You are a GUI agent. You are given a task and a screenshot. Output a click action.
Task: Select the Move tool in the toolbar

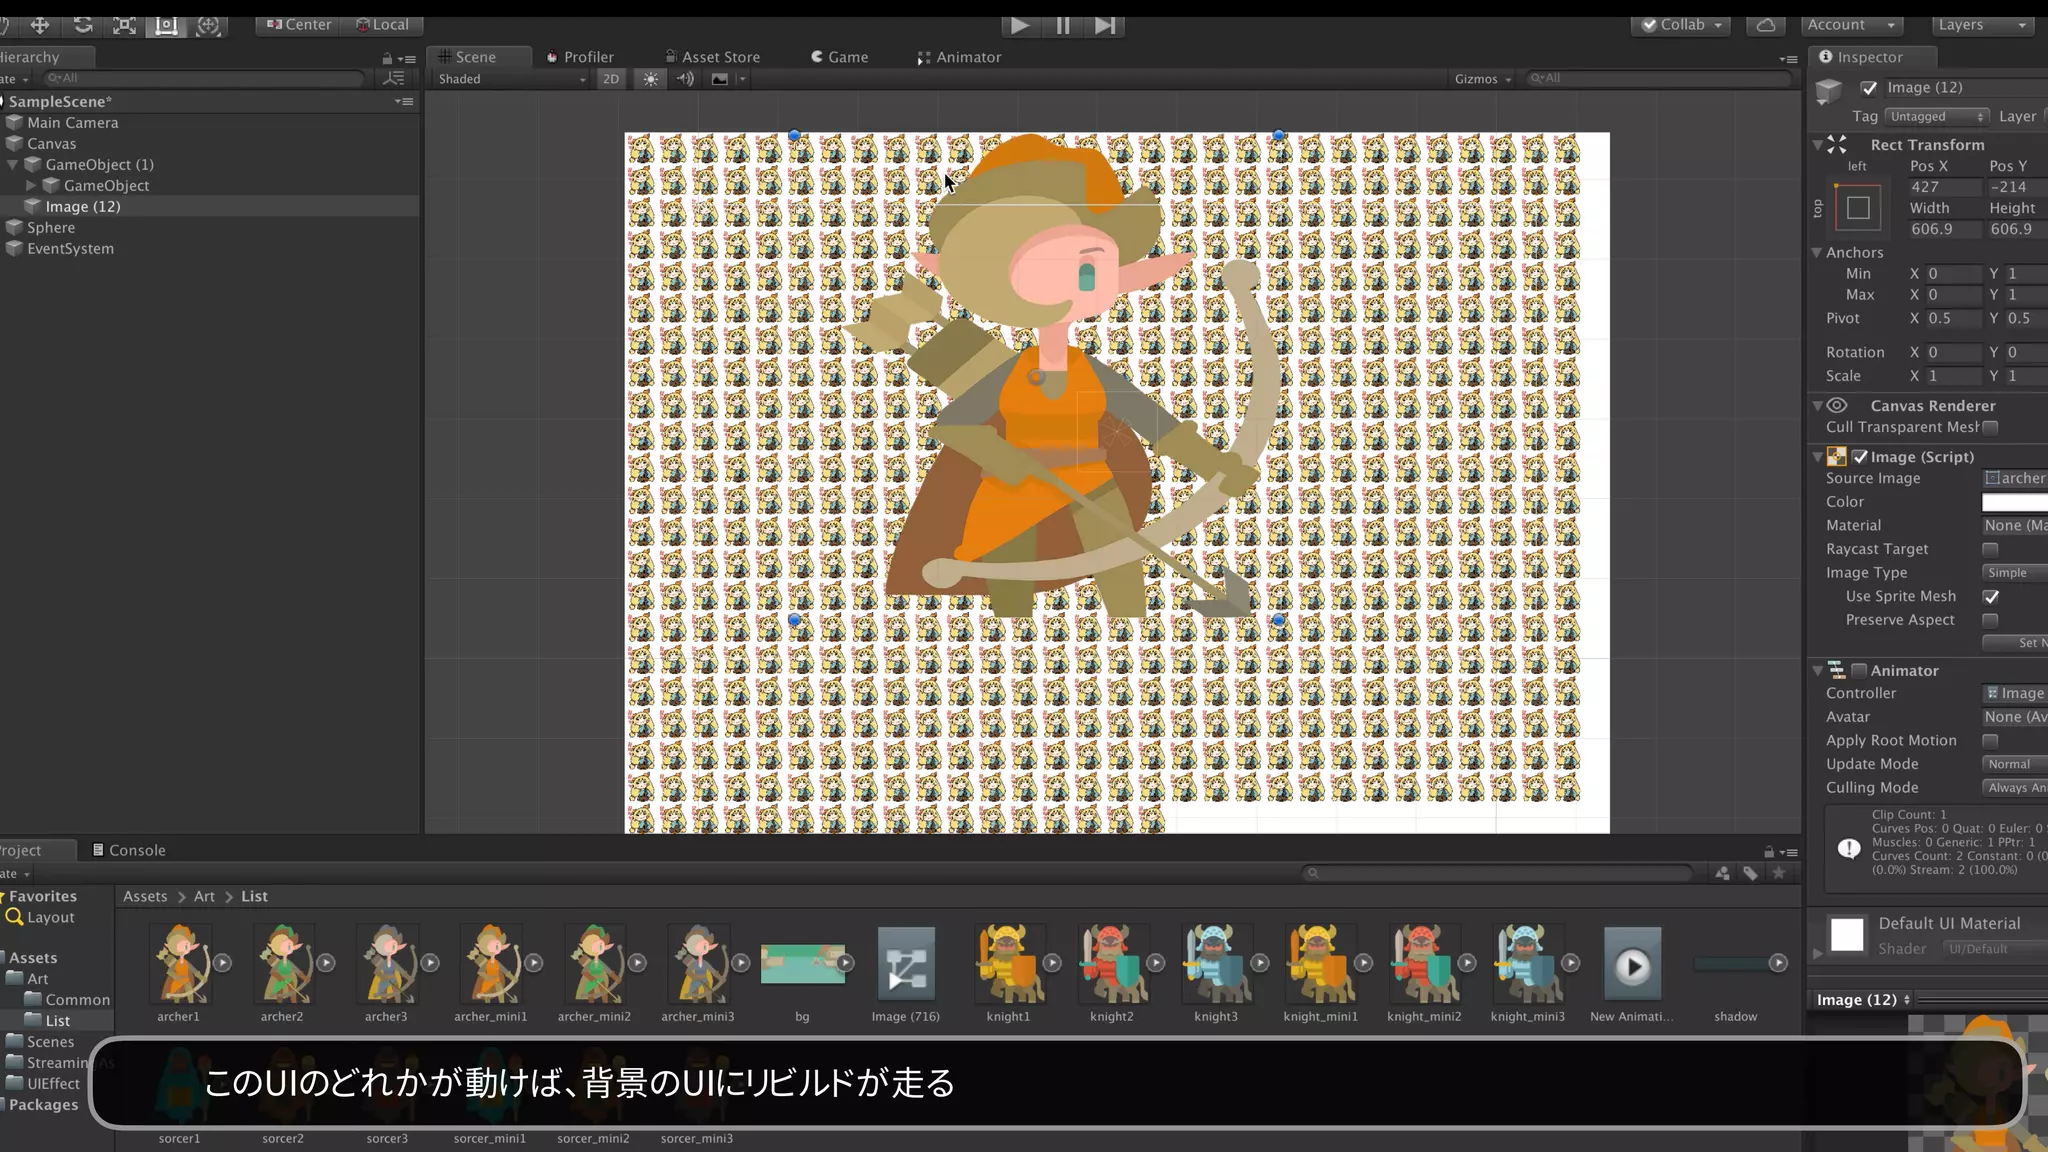pyautogui.click(x=40, y=25)
